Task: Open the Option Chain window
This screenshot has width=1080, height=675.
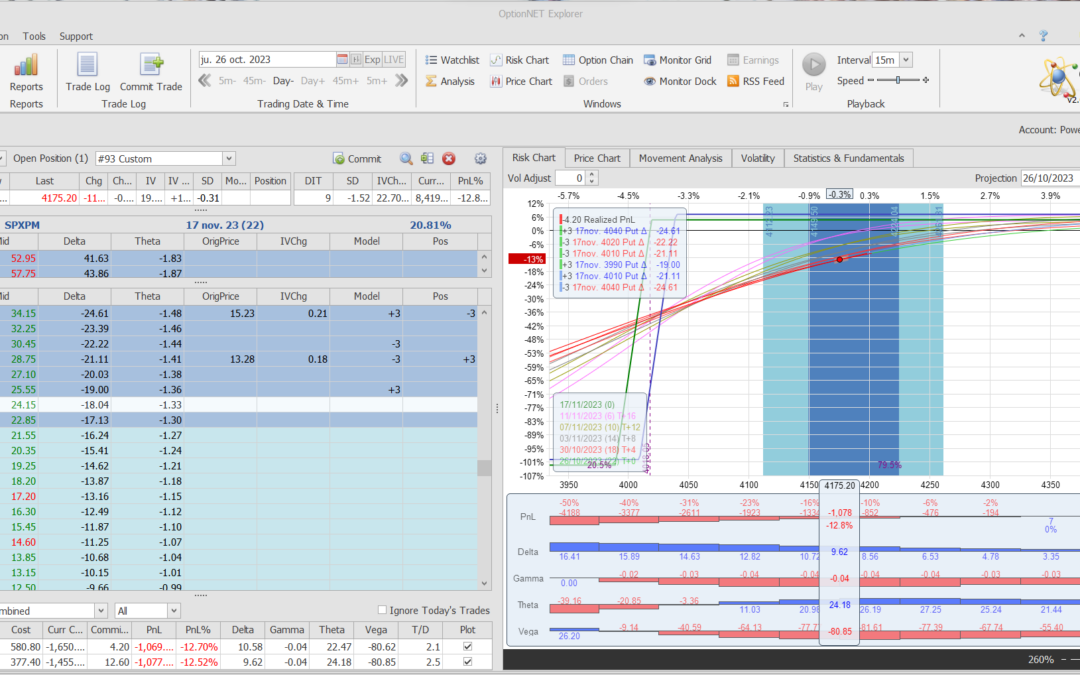Action: click(x=597, y=60)
